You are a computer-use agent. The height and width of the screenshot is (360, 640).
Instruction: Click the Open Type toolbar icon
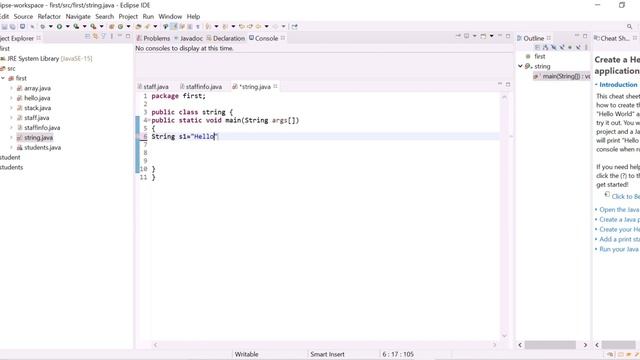pyautogui.click(x=138, y=27)
